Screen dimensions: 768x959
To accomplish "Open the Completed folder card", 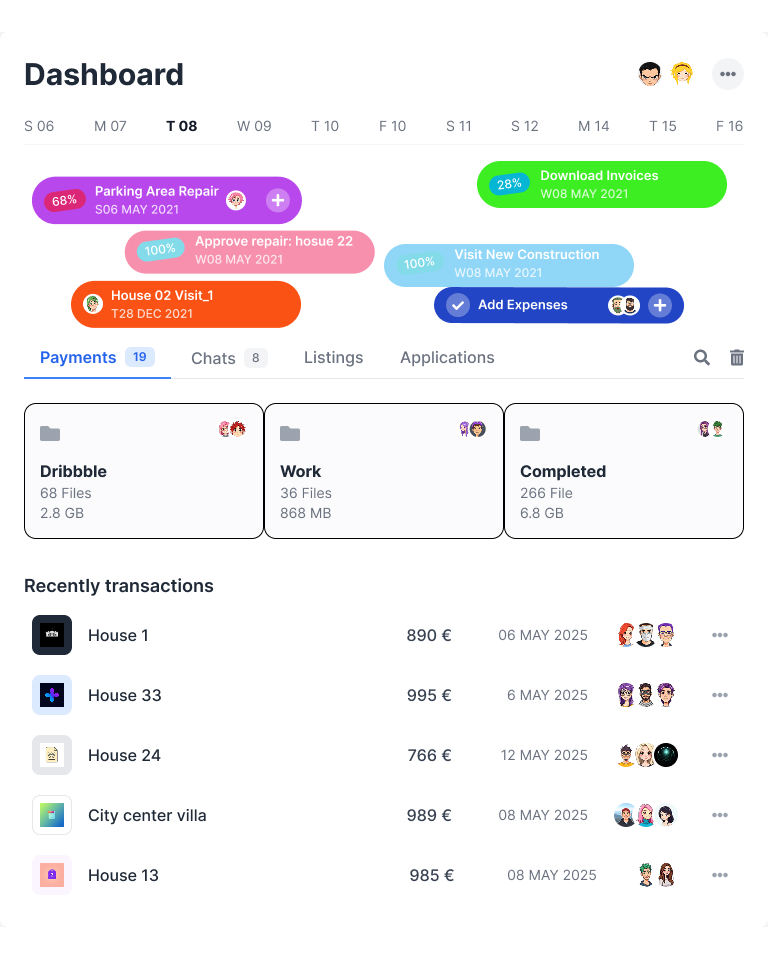I will [x=624, y=471].
